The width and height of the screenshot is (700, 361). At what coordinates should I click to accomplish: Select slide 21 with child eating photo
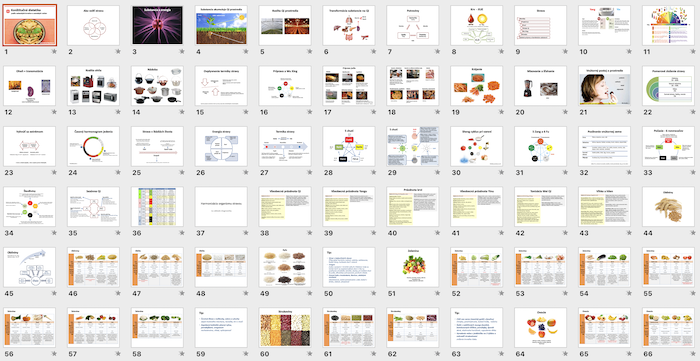(604, 86)
